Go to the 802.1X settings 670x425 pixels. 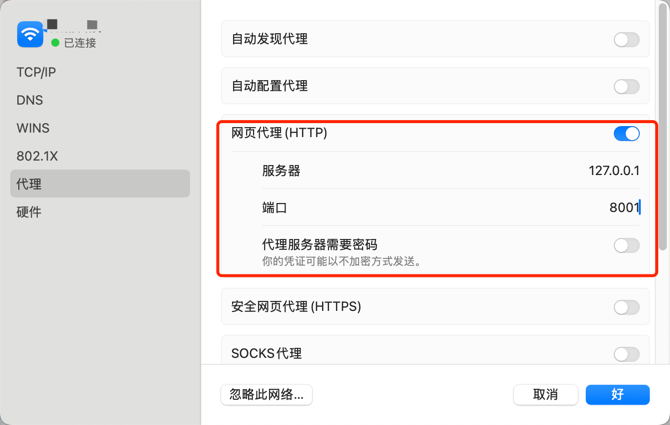coord(36,157)
